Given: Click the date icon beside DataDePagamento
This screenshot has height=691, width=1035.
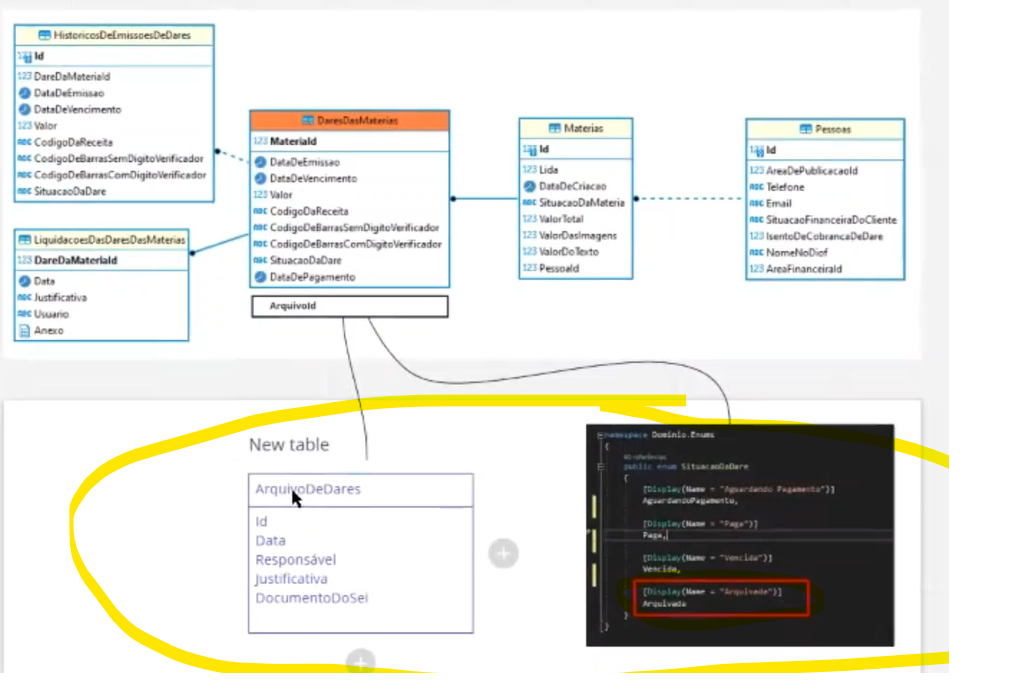Looking at the screenshot, I should [260, 277].
